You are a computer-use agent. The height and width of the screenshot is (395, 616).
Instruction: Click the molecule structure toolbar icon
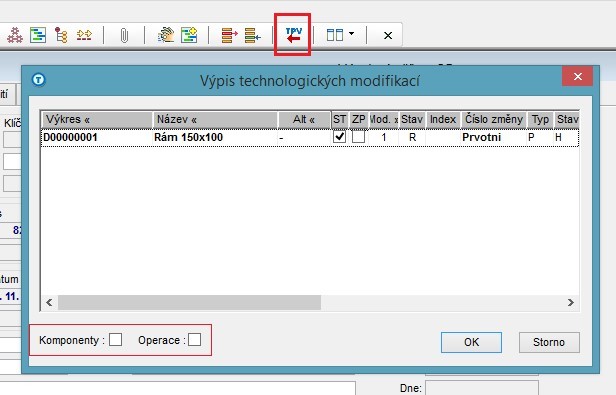15,35
